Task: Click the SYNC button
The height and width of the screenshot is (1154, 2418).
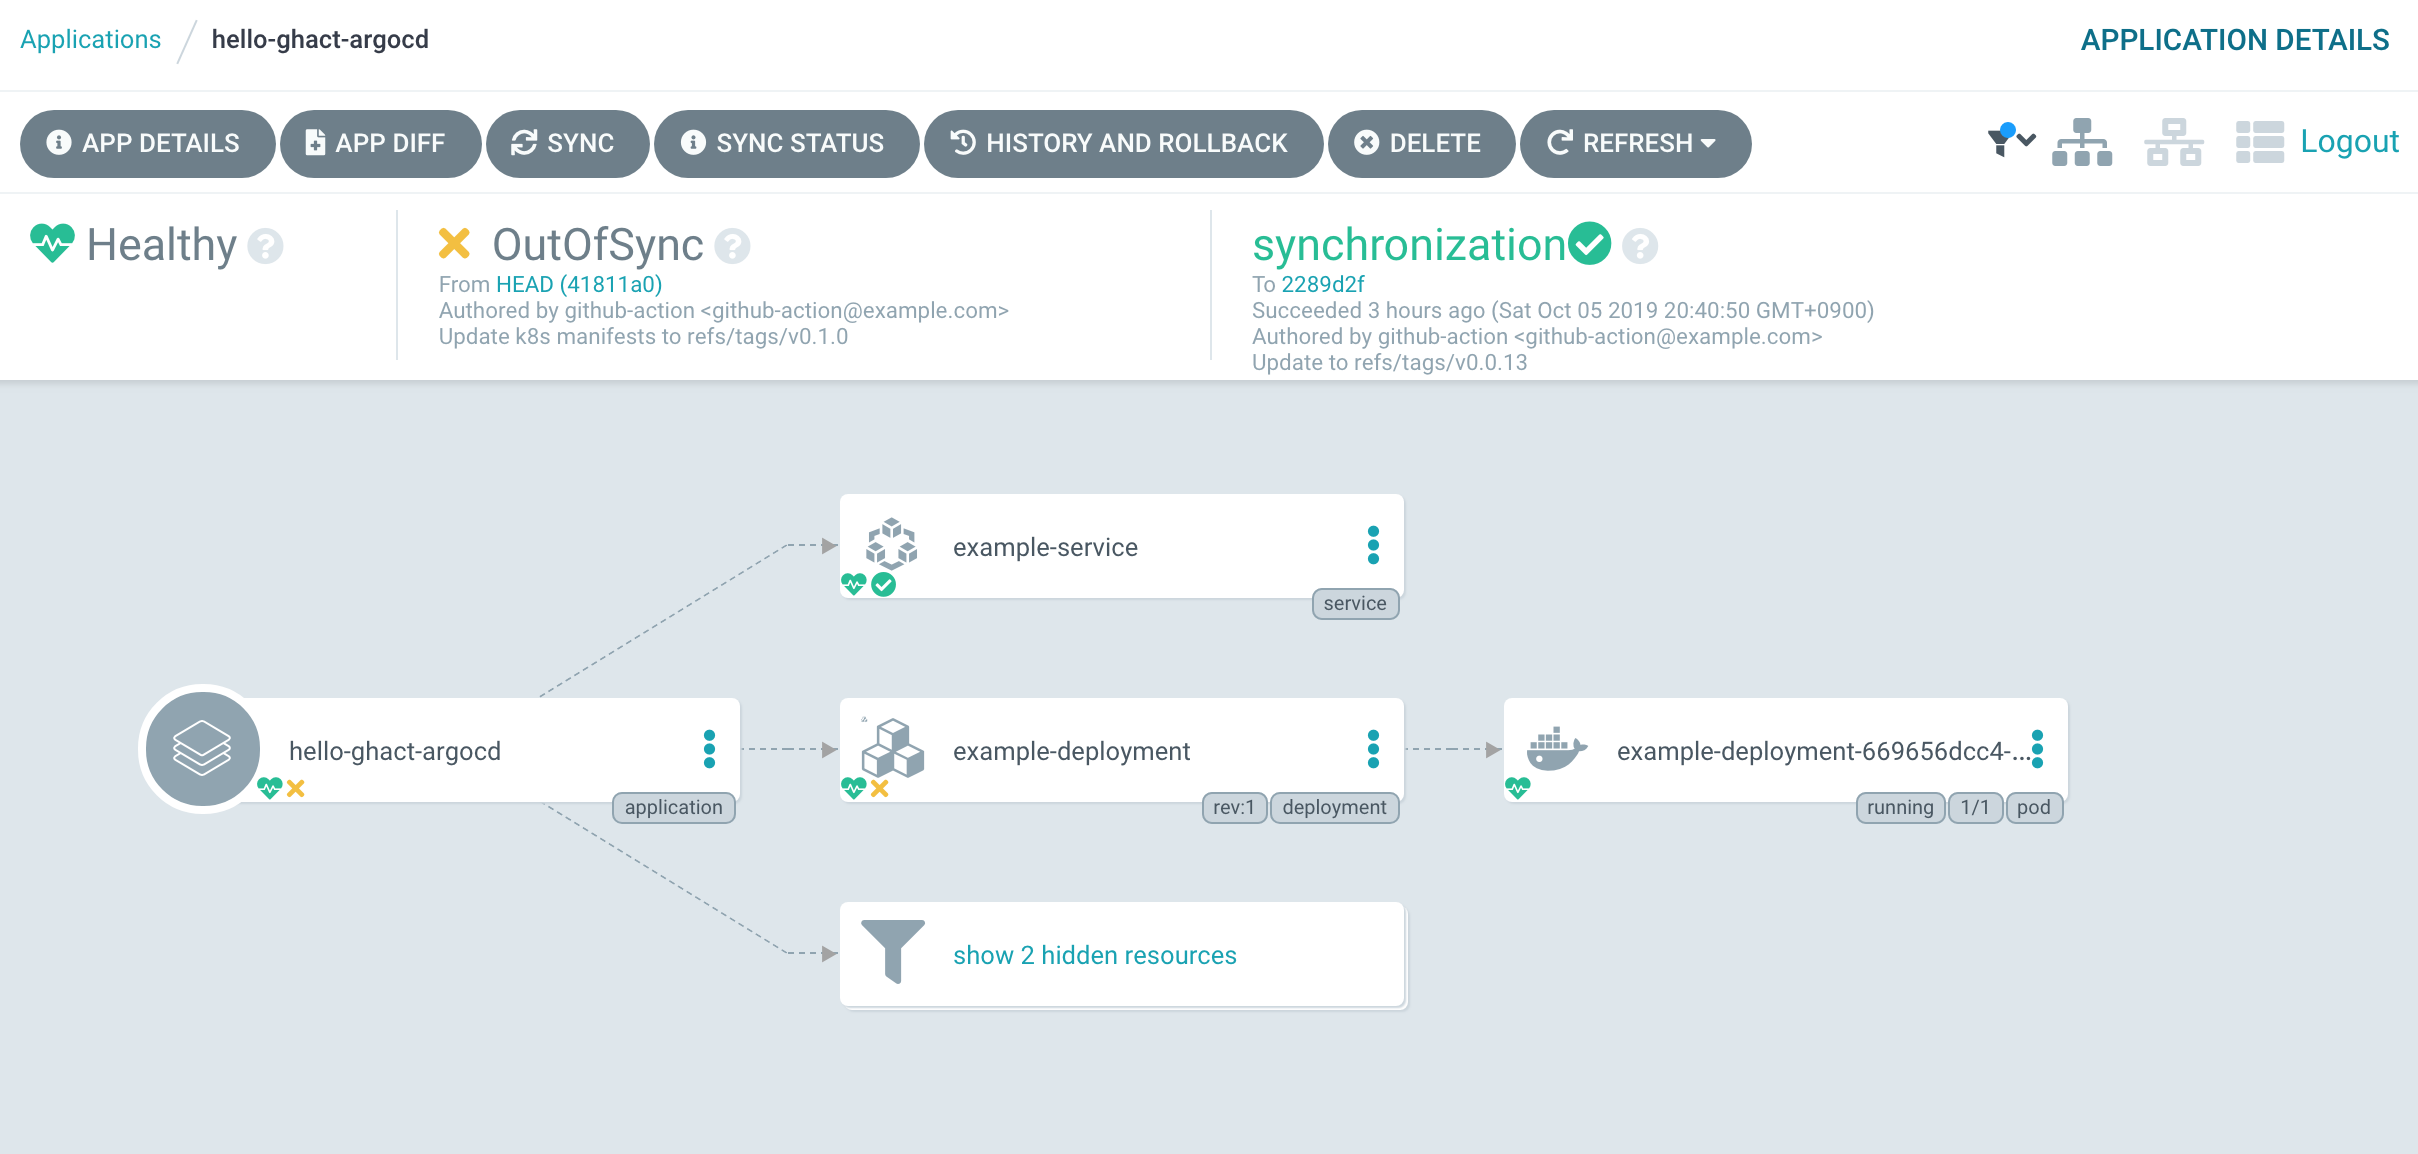Action: tap(566, 144)
